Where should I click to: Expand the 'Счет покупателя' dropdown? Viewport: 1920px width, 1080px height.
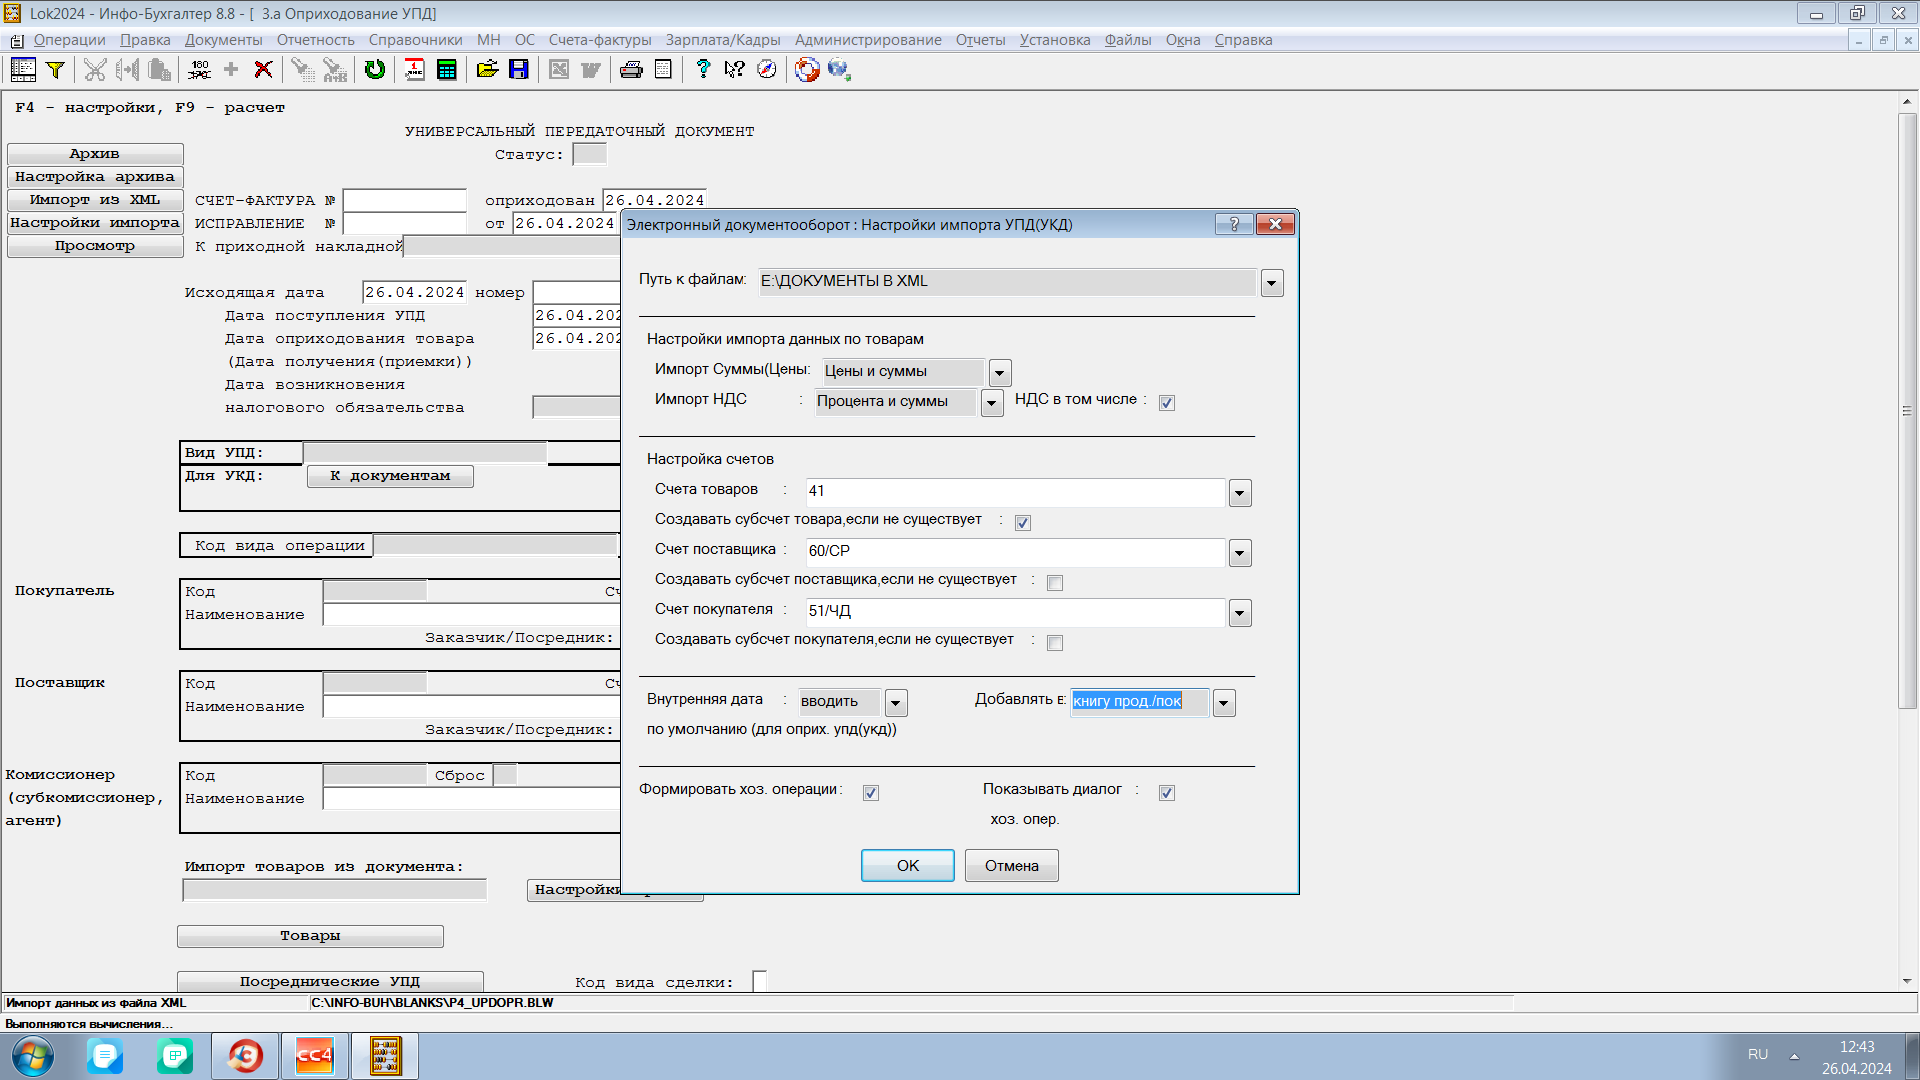click(x=1239, y=613)
